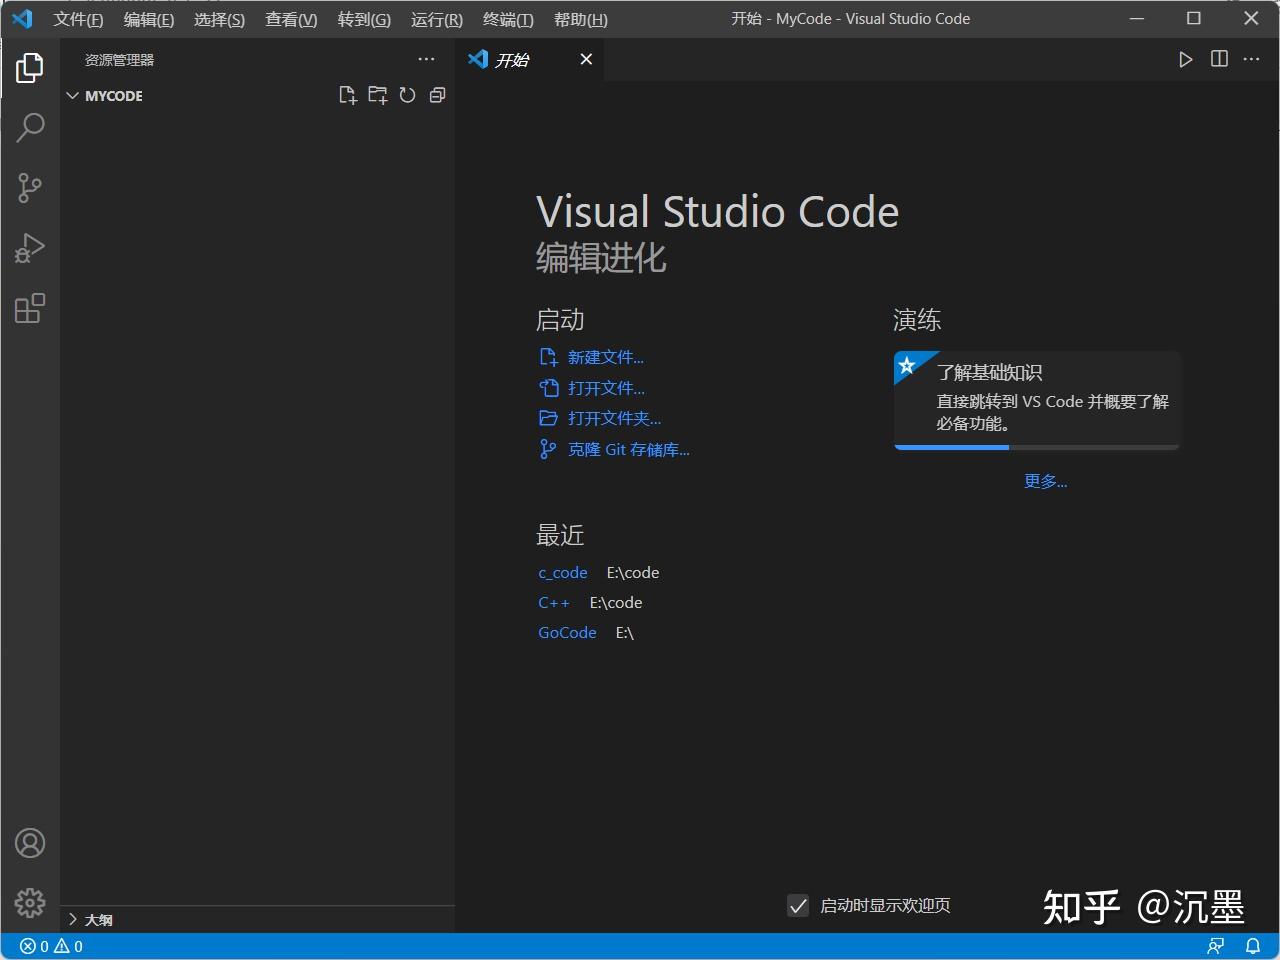1280x960 pixels.
Task: Click the 克隆 Git 存储库 link
Action: click(629, 449)
